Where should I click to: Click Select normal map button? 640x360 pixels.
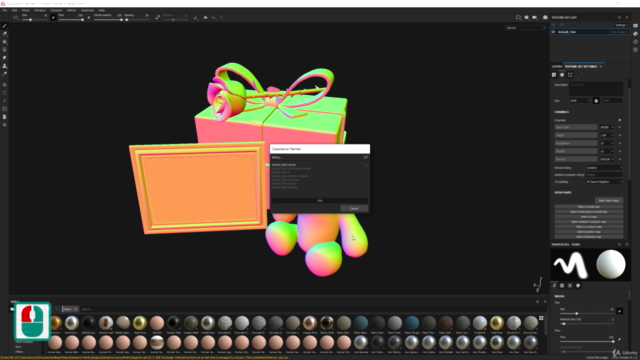click(589, 207)
